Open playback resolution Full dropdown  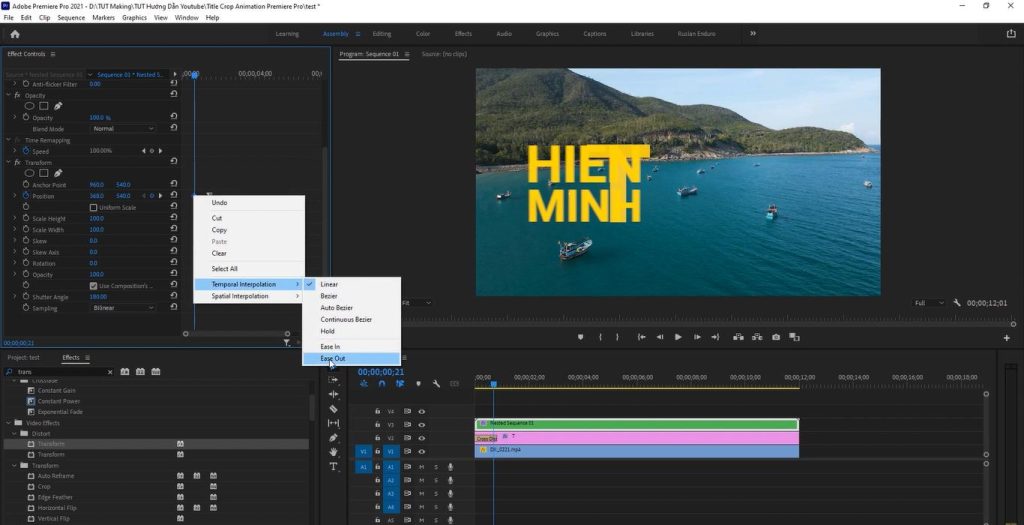click(929, 303)
